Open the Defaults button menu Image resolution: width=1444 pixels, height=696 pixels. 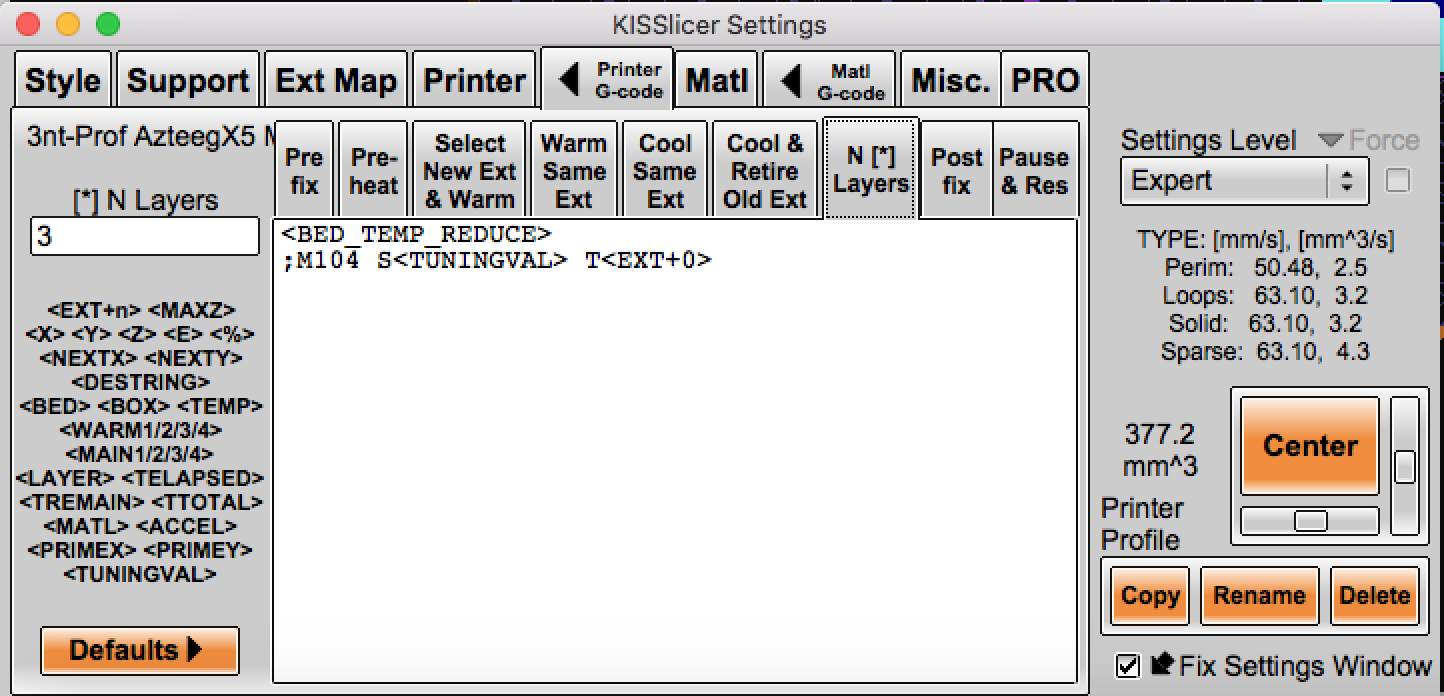coord(140,650)
